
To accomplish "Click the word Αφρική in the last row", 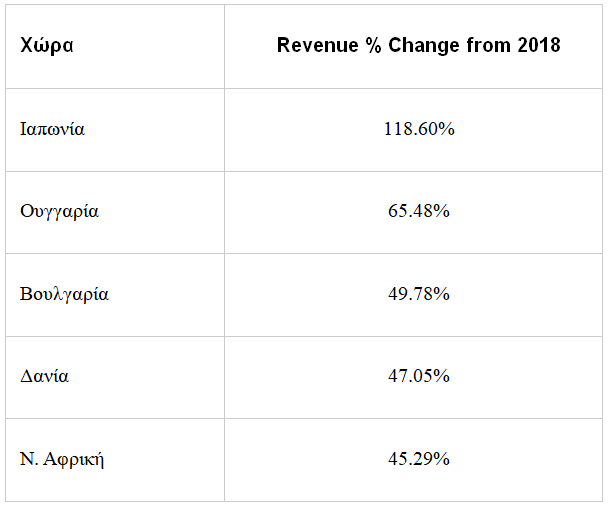I will point(73,459).
